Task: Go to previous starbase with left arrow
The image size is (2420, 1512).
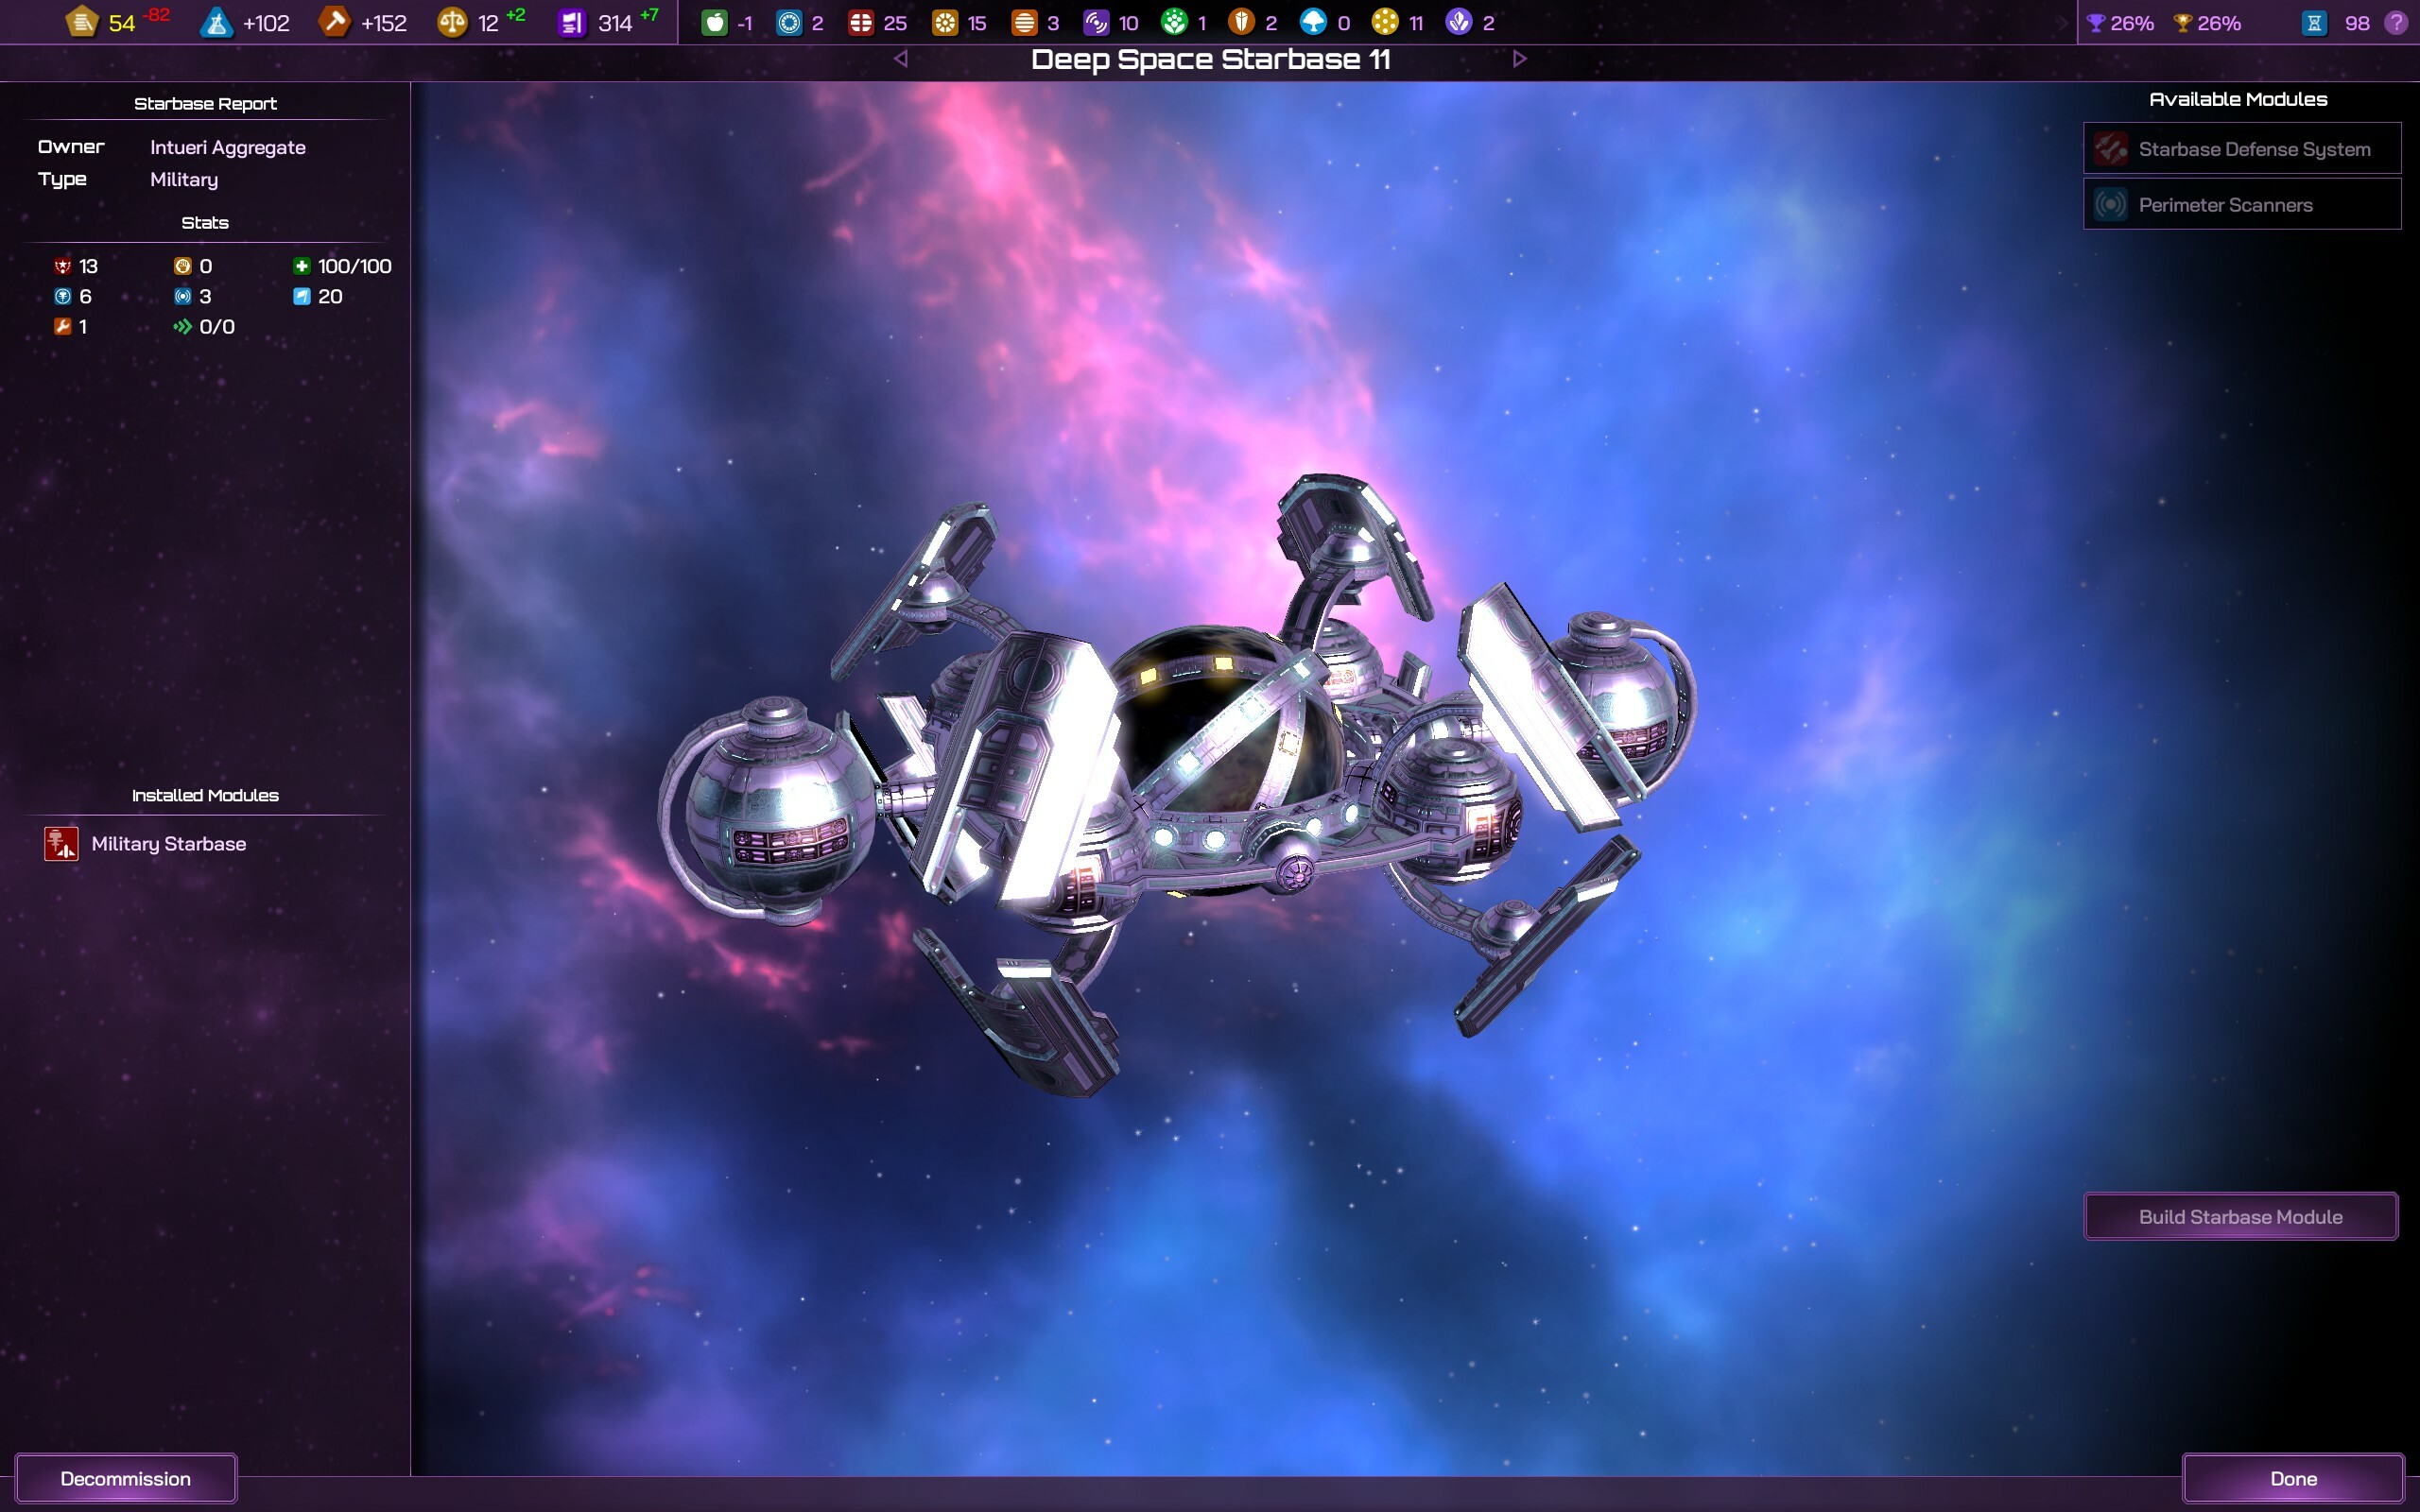Action: (x=901, y=59)
